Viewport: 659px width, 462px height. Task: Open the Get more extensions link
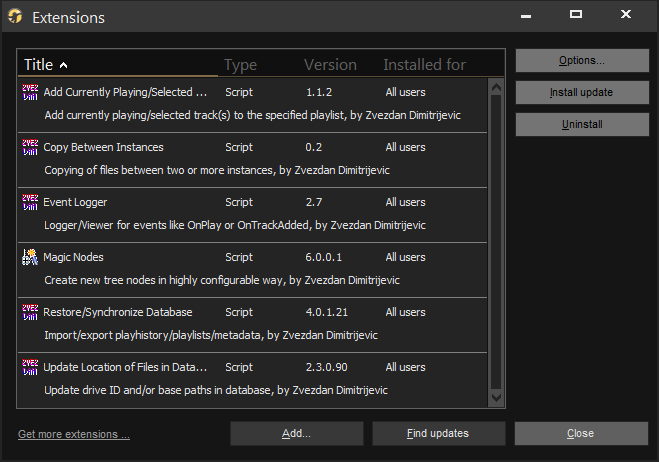click(x=74, y=434)
